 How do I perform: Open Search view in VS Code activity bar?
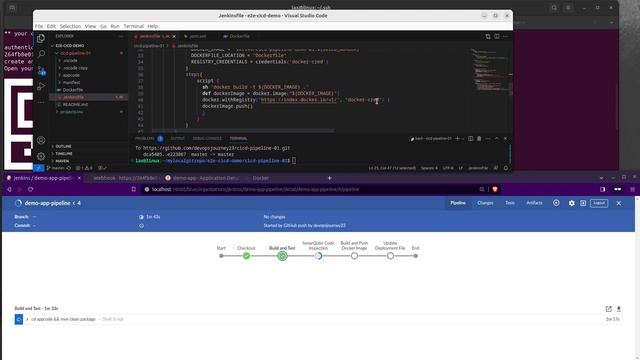(41, 54)
